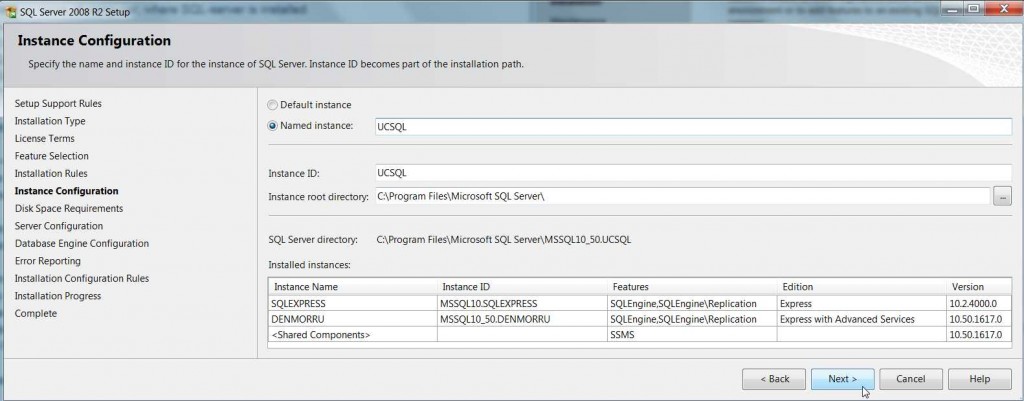The image size is (1024, 401).
Task: Select the Default instance radio button
Action: [272, 105]
